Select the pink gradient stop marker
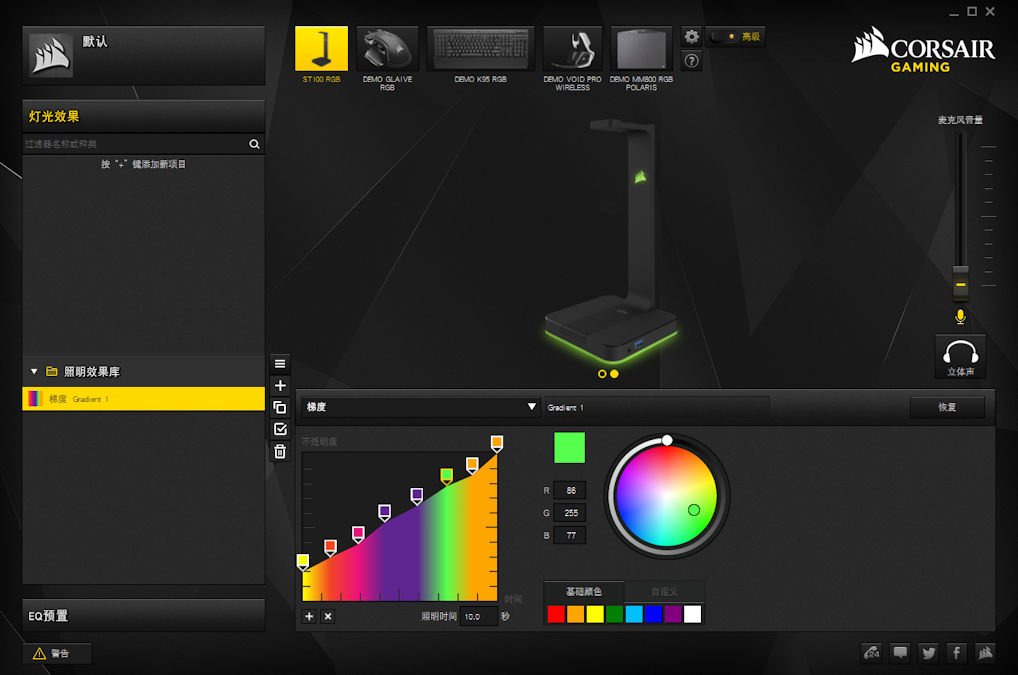Screen dimensions: 1018x675 click(358, 534)
